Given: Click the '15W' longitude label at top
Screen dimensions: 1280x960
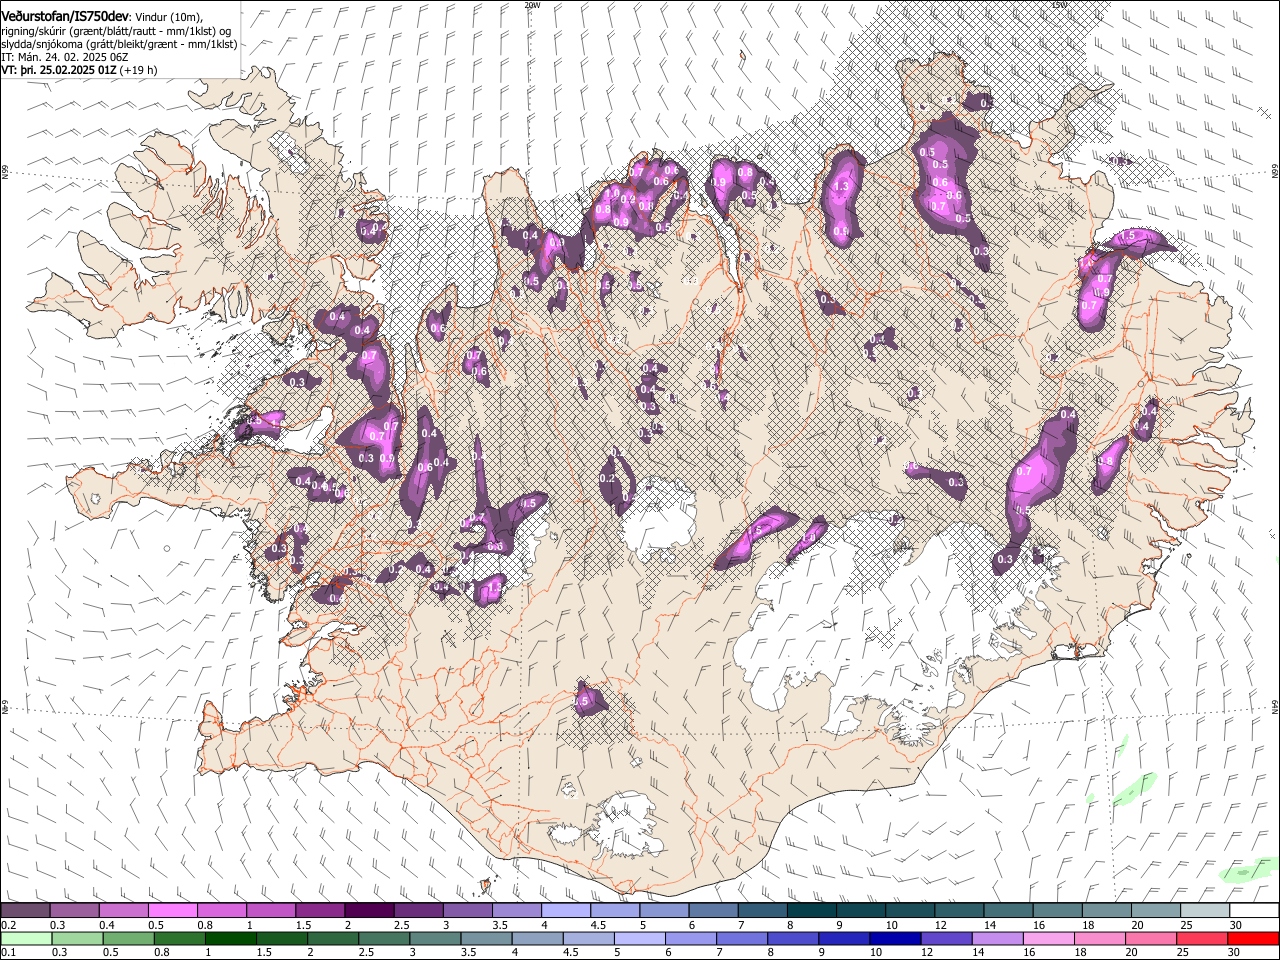Looking at the screenshot, I should coord(1059,5).
